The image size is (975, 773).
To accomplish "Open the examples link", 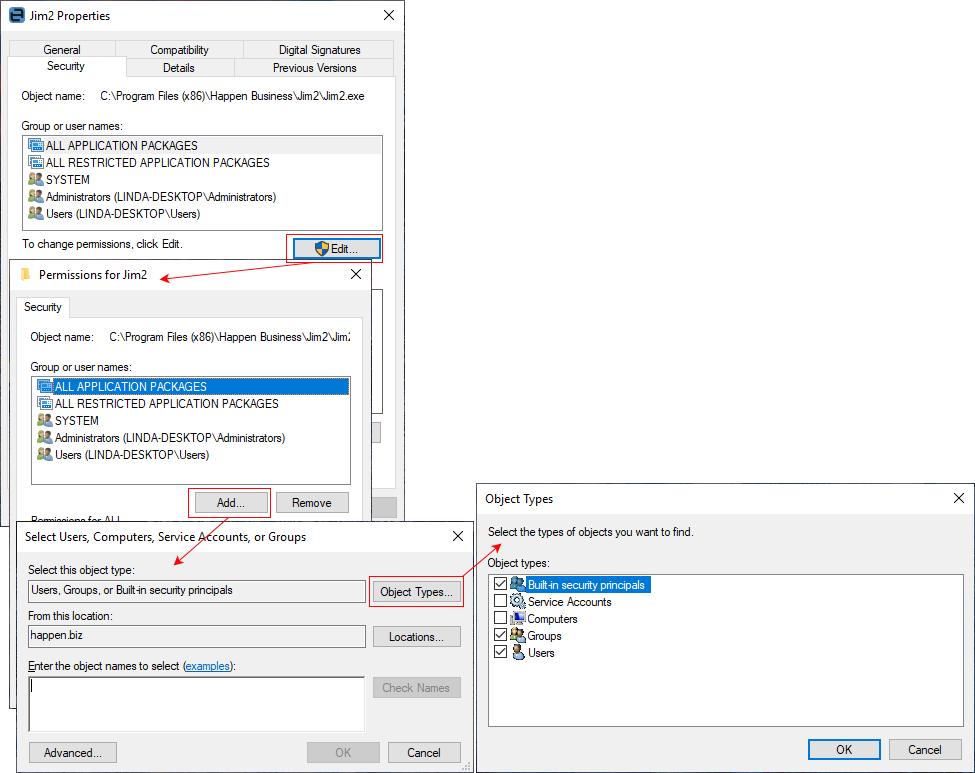I will point(206,666).
